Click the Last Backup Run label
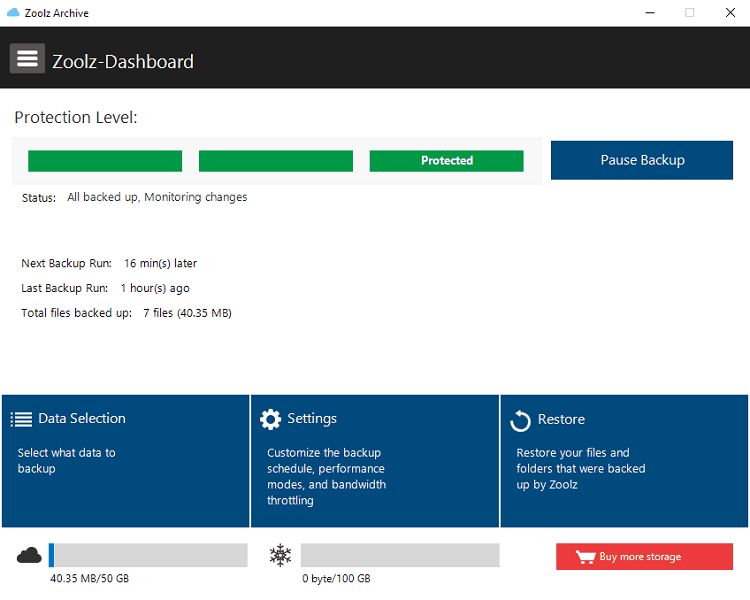The image size is (750, 600). tap(65, 289)
